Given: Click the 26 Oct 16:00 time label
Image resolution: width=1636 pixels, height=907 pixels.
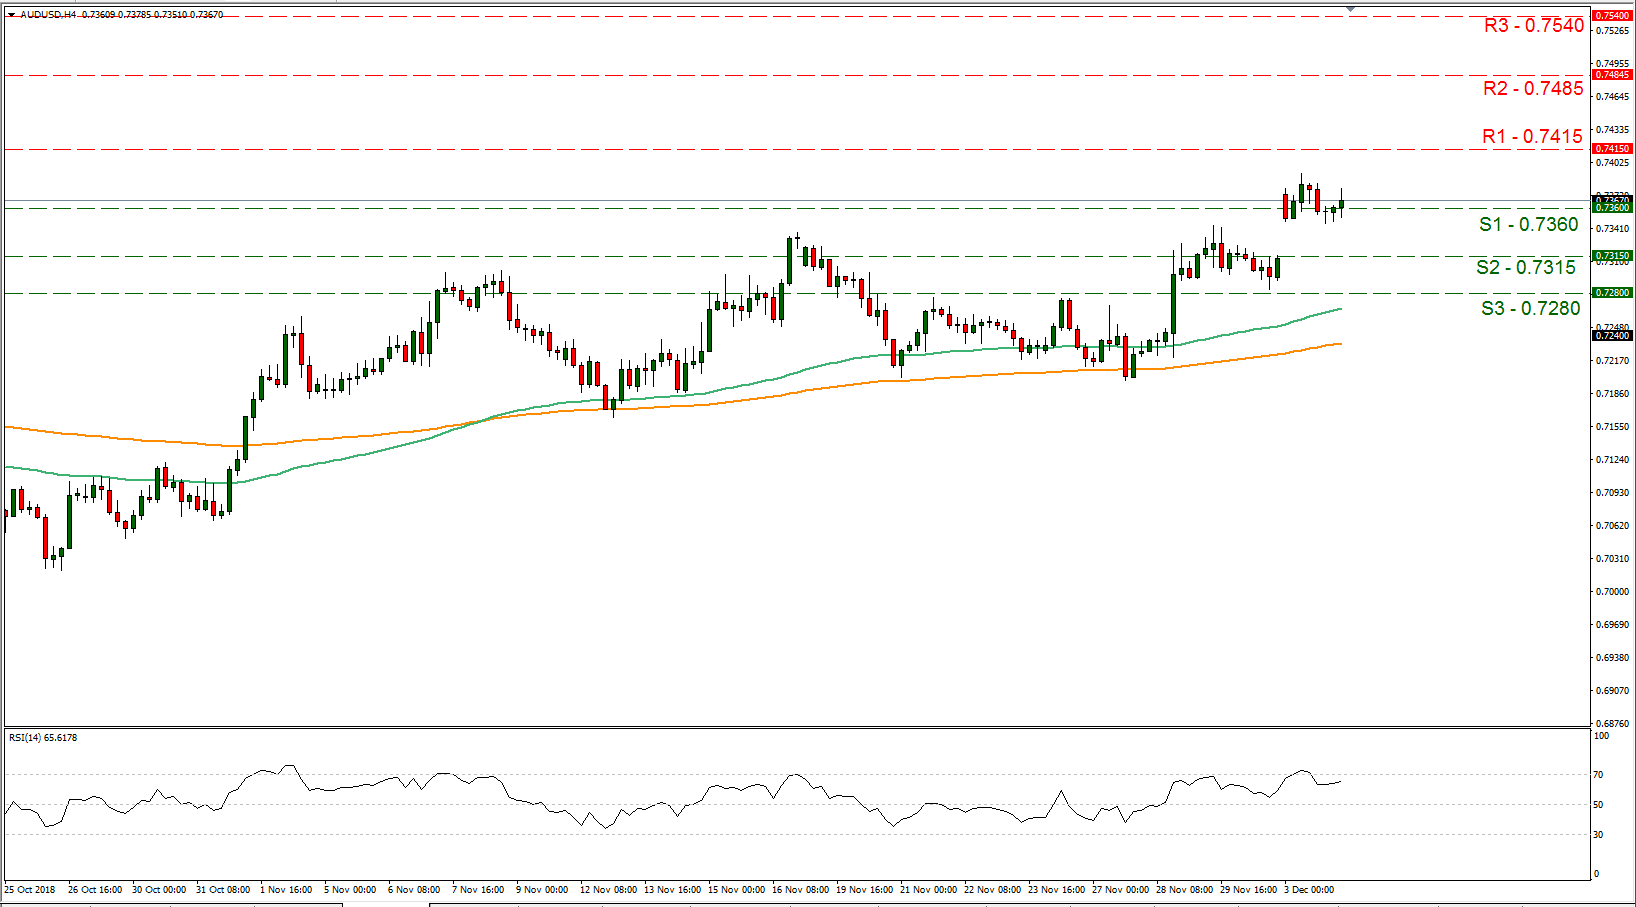Looking at the screenshot, I should [95, 890].
